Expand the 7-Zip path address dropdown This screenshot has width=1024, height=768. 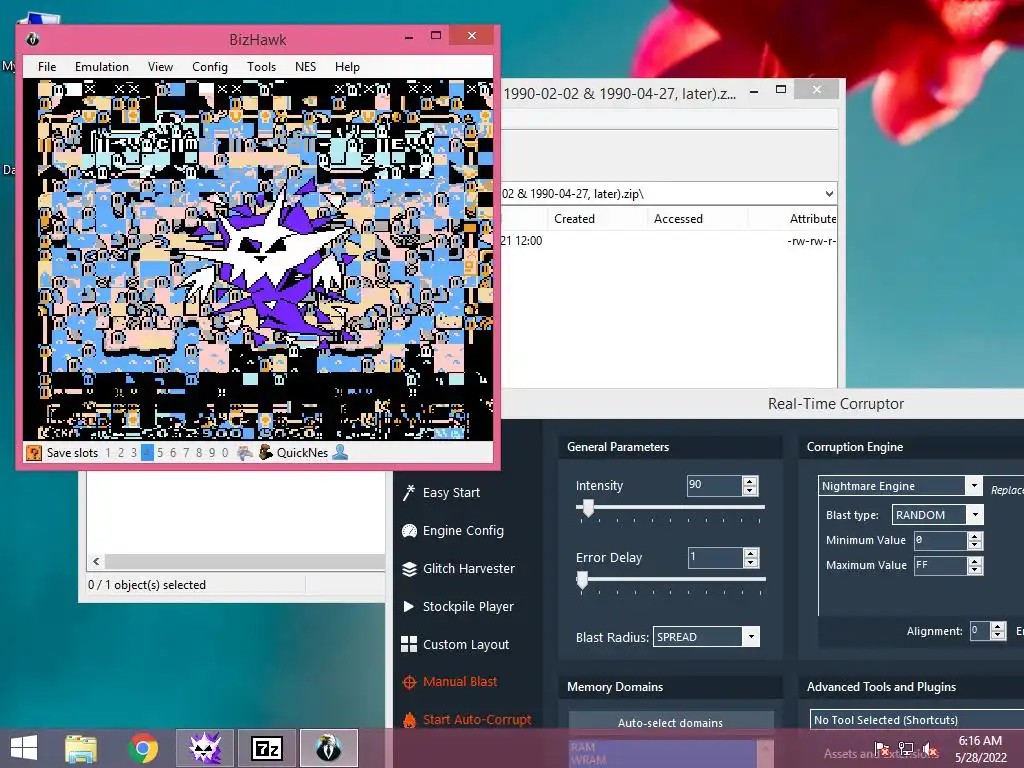coord(829,193)
